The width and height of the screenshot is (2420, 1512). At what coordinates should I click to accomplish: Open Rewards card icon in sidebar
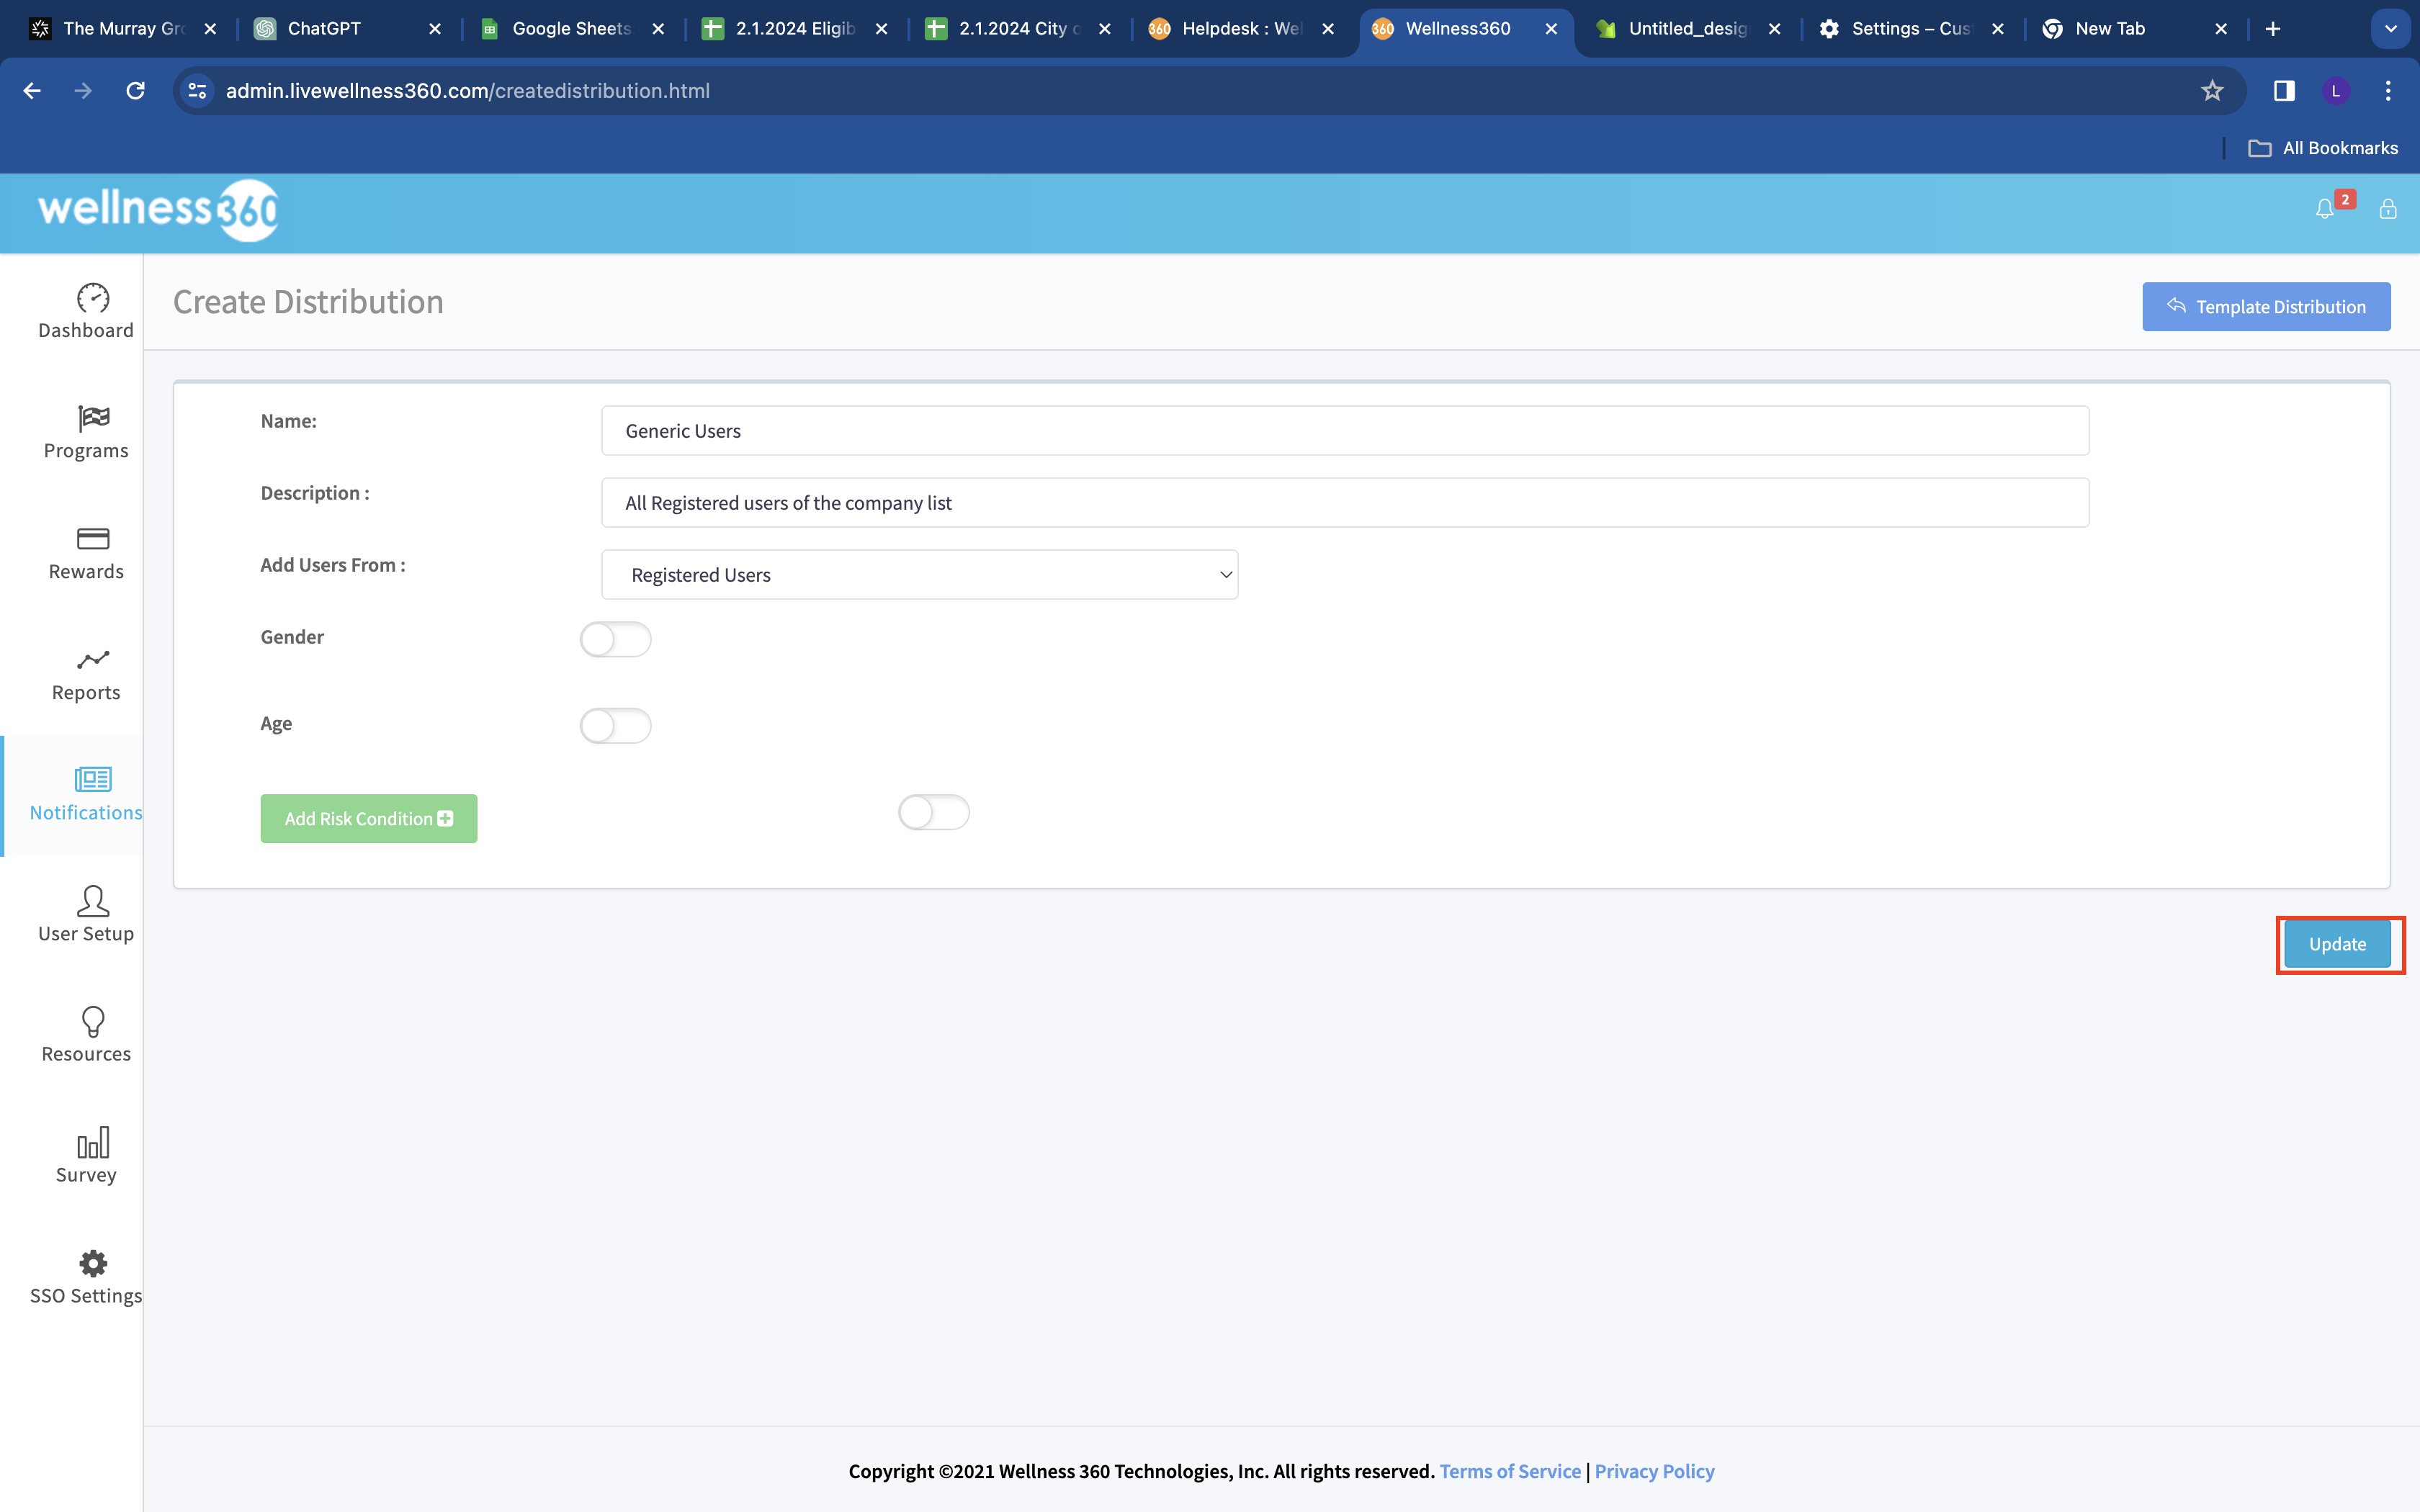tap(92, 539)
